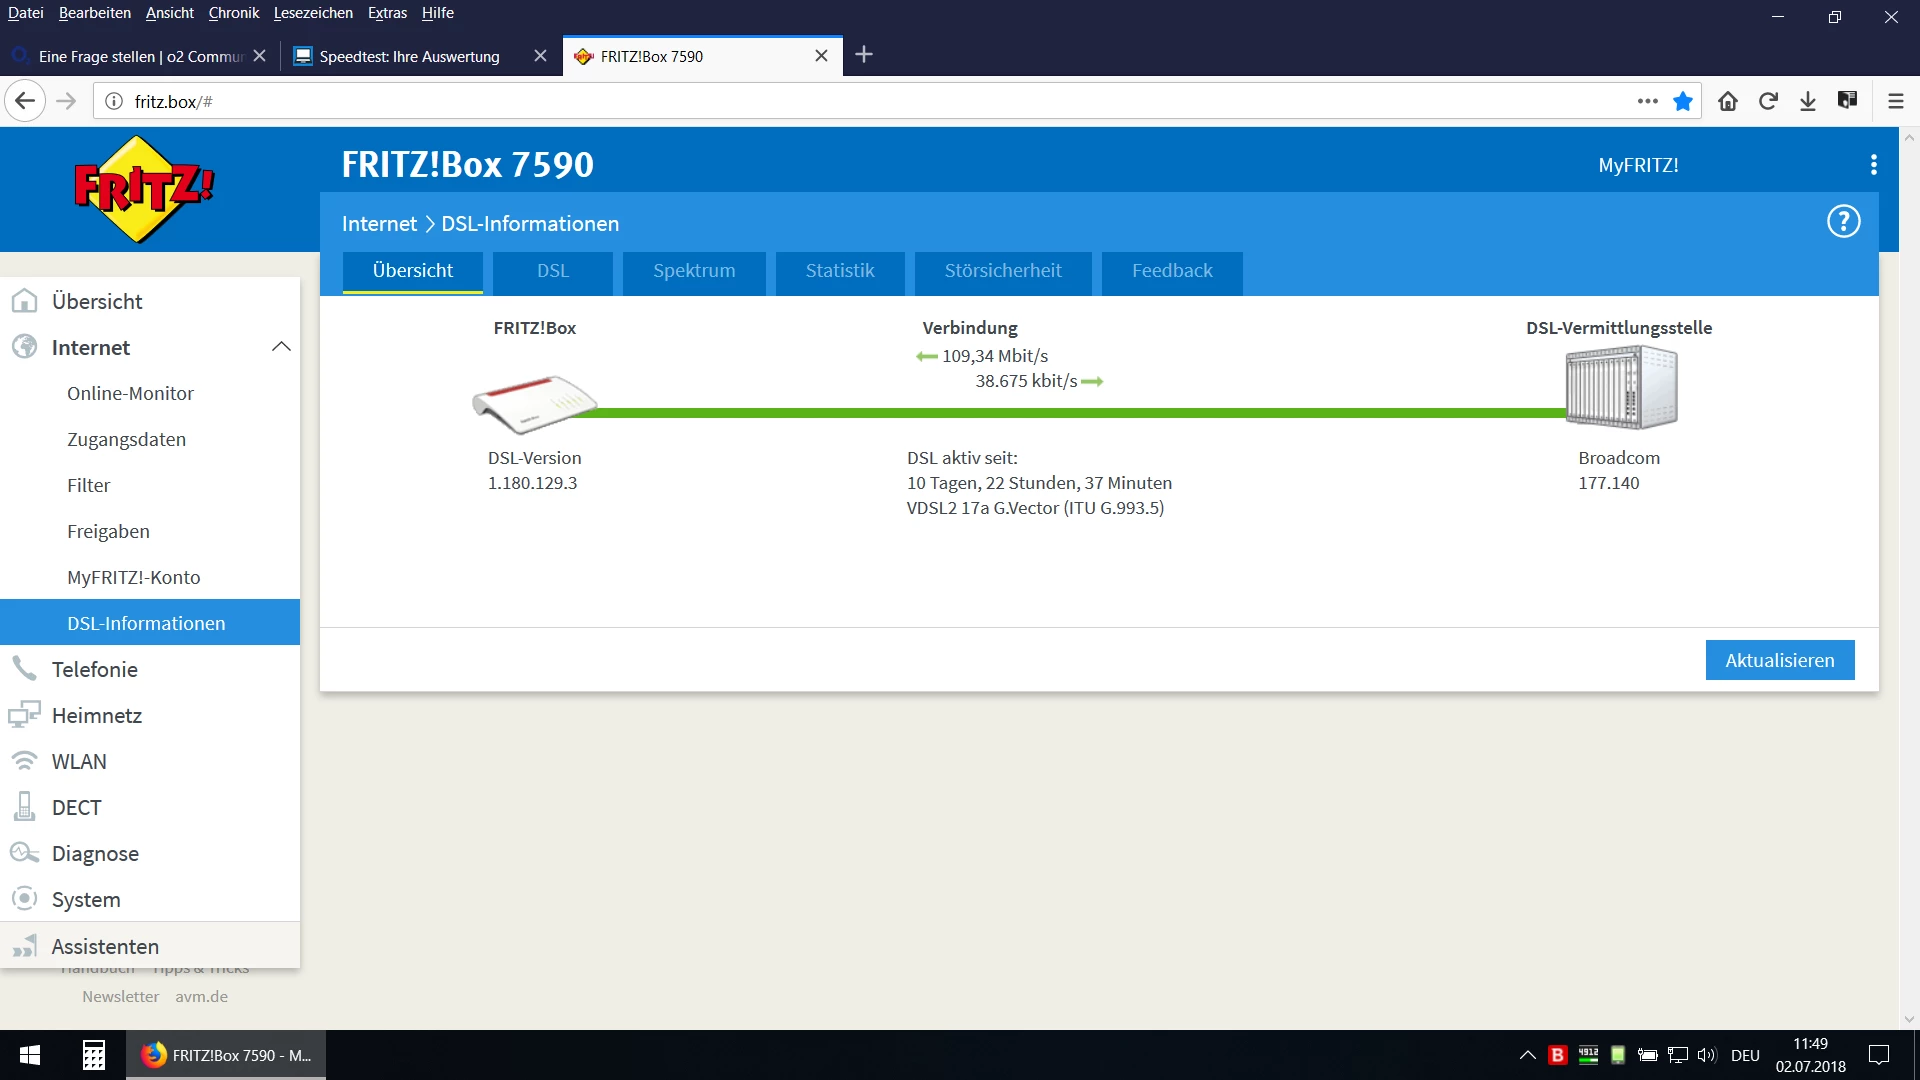Image resolution: width=1920 pixels, height=1080 pixels.
Task: Open the Chronik menu
Action: click(x=233, y=13)
